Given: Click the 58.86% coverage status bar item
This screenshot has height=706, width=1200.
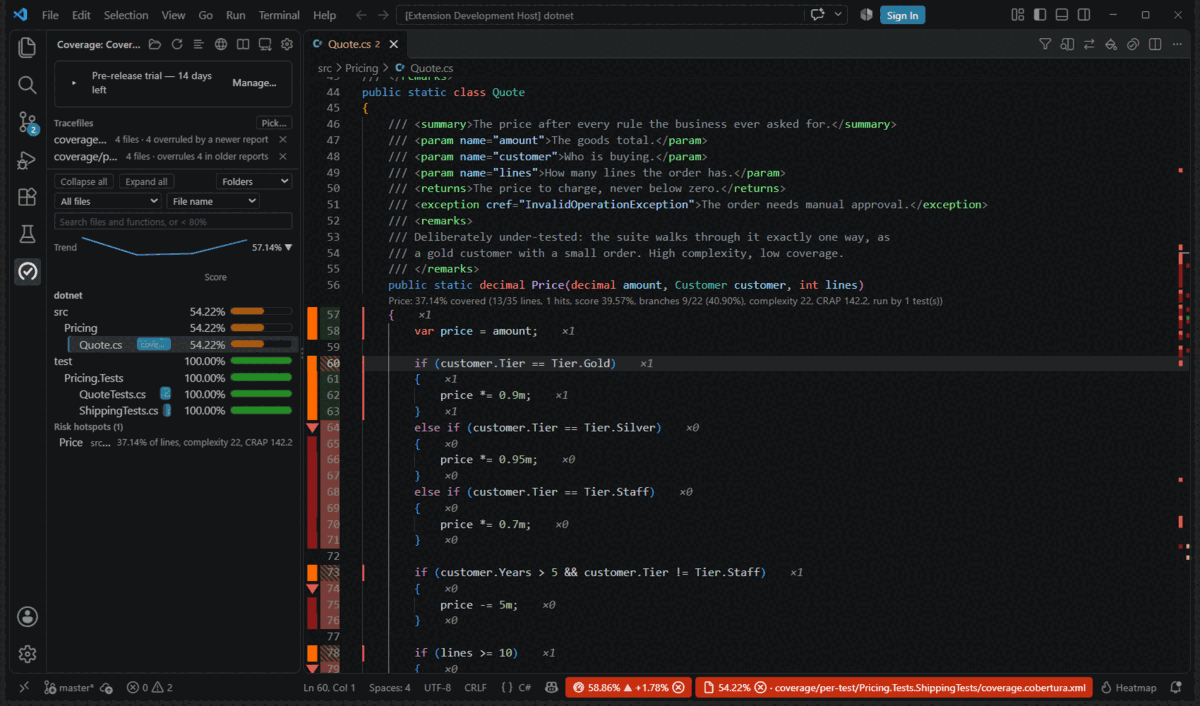Looking at the screenshot, I should point(628,688).
